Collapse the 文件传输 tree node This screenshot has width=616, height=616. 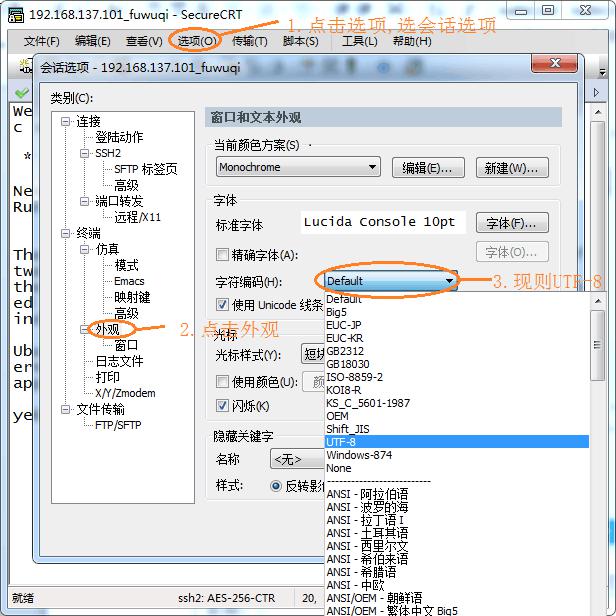coord(66,409)
